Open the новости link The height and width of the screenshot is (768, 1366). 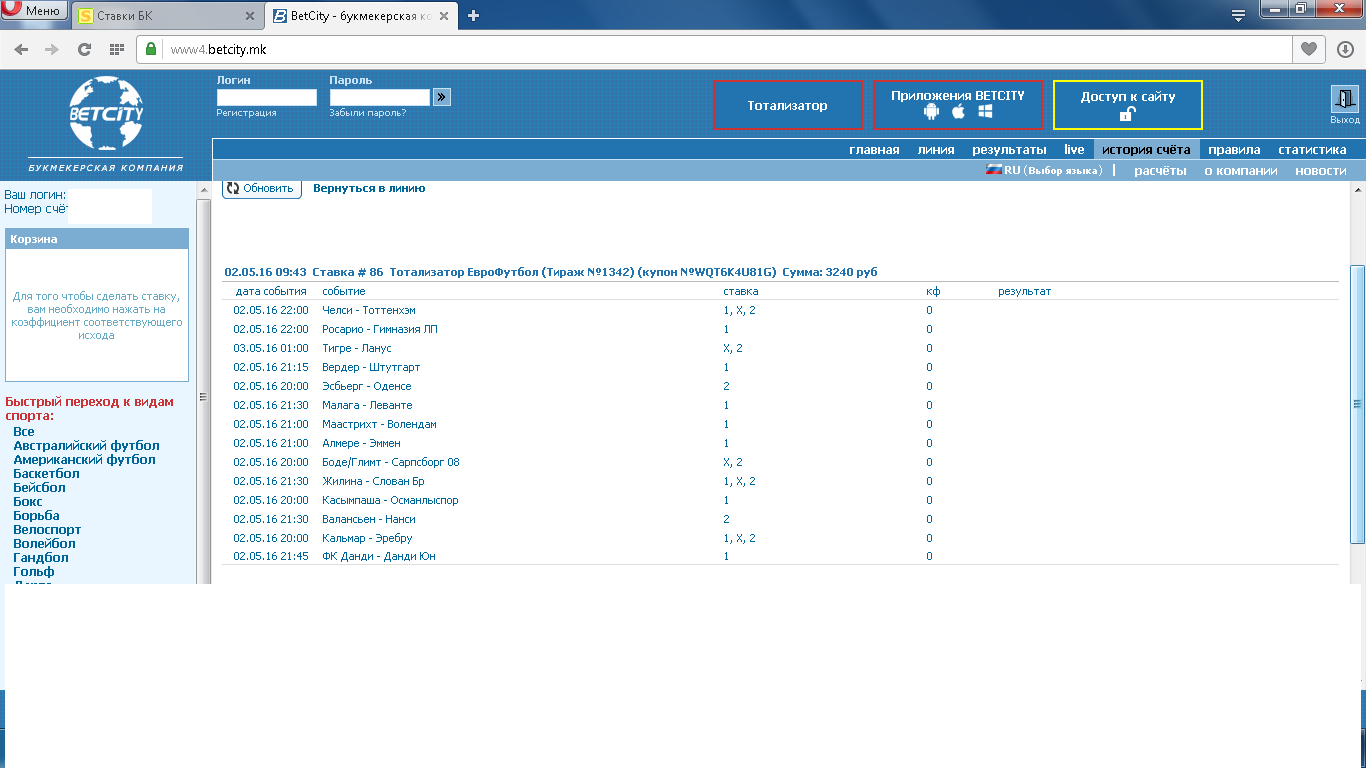(1320, 171)
